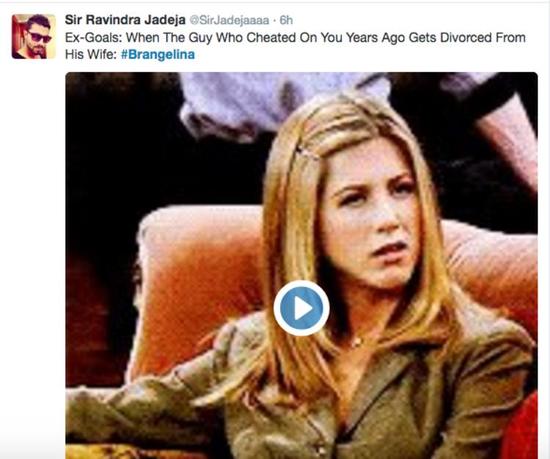
Task: Open the @SirJadejaaaa handle link
Action: point(229,20)
